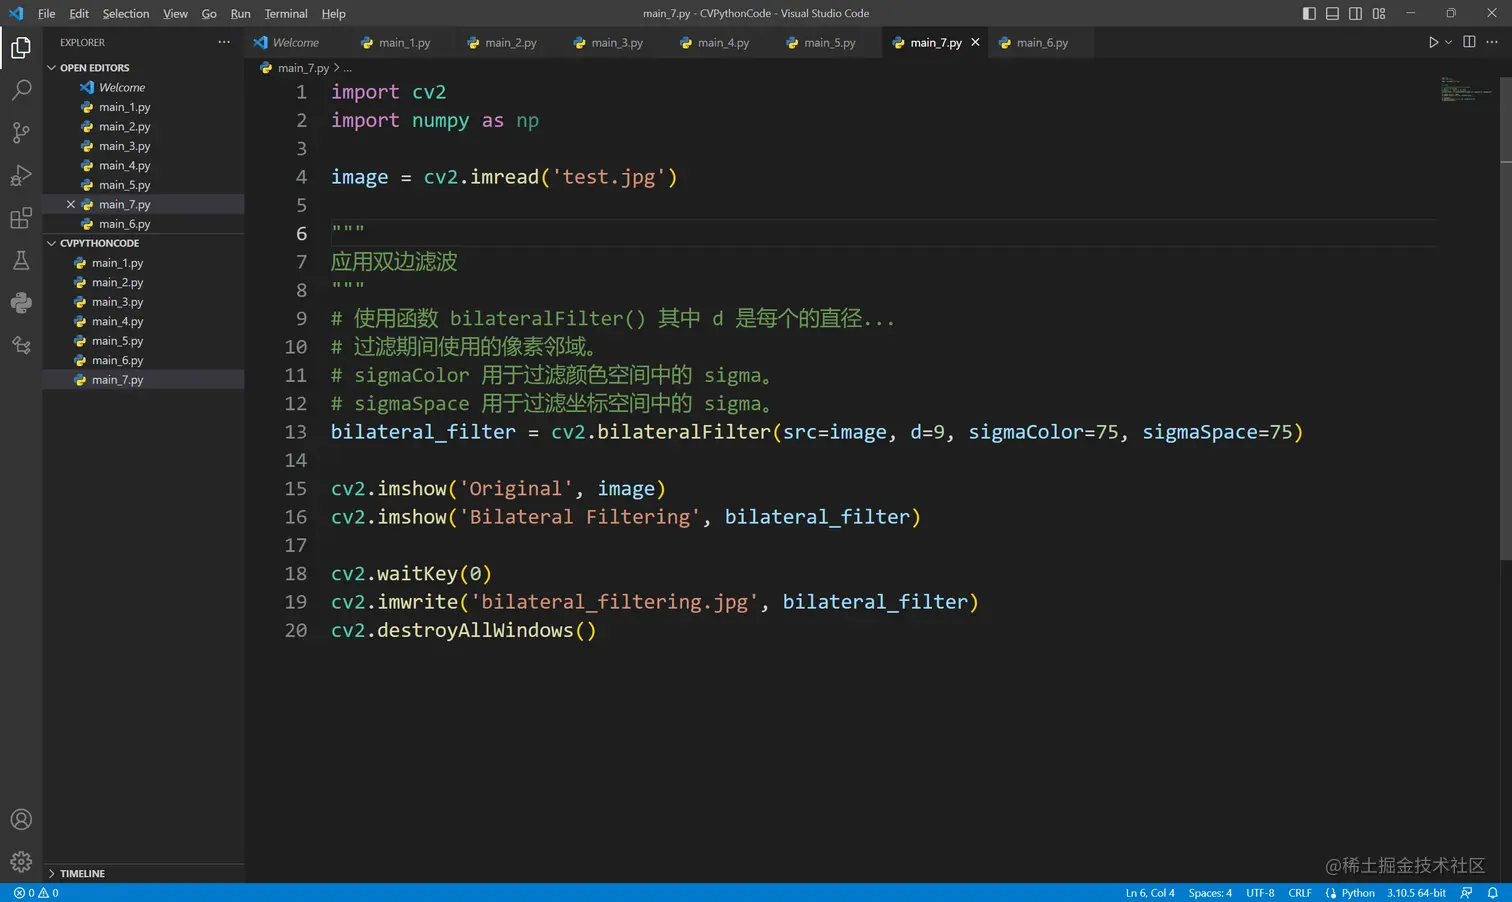Open the Selection menu

point(126,13)
